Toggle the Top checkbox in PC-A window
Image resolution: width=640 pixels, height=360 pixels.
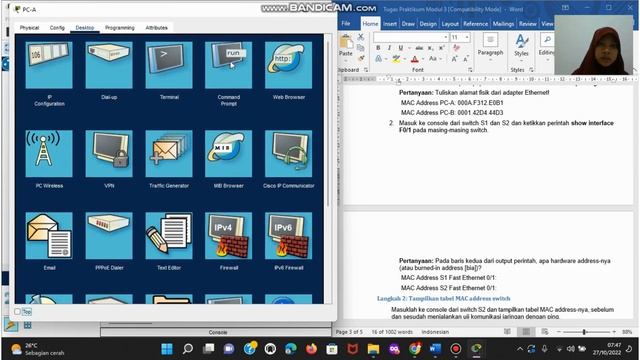18,312
